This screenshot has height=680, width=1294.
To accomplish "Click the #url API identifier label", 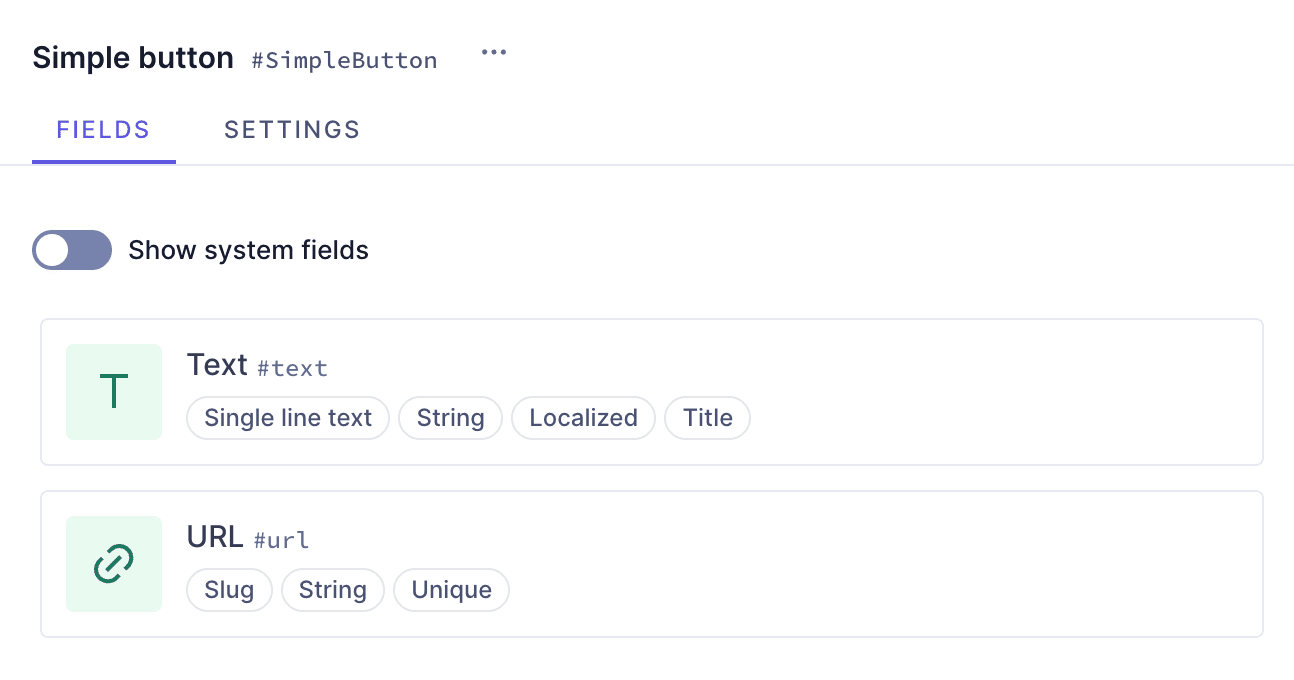I will coord(281,540).
